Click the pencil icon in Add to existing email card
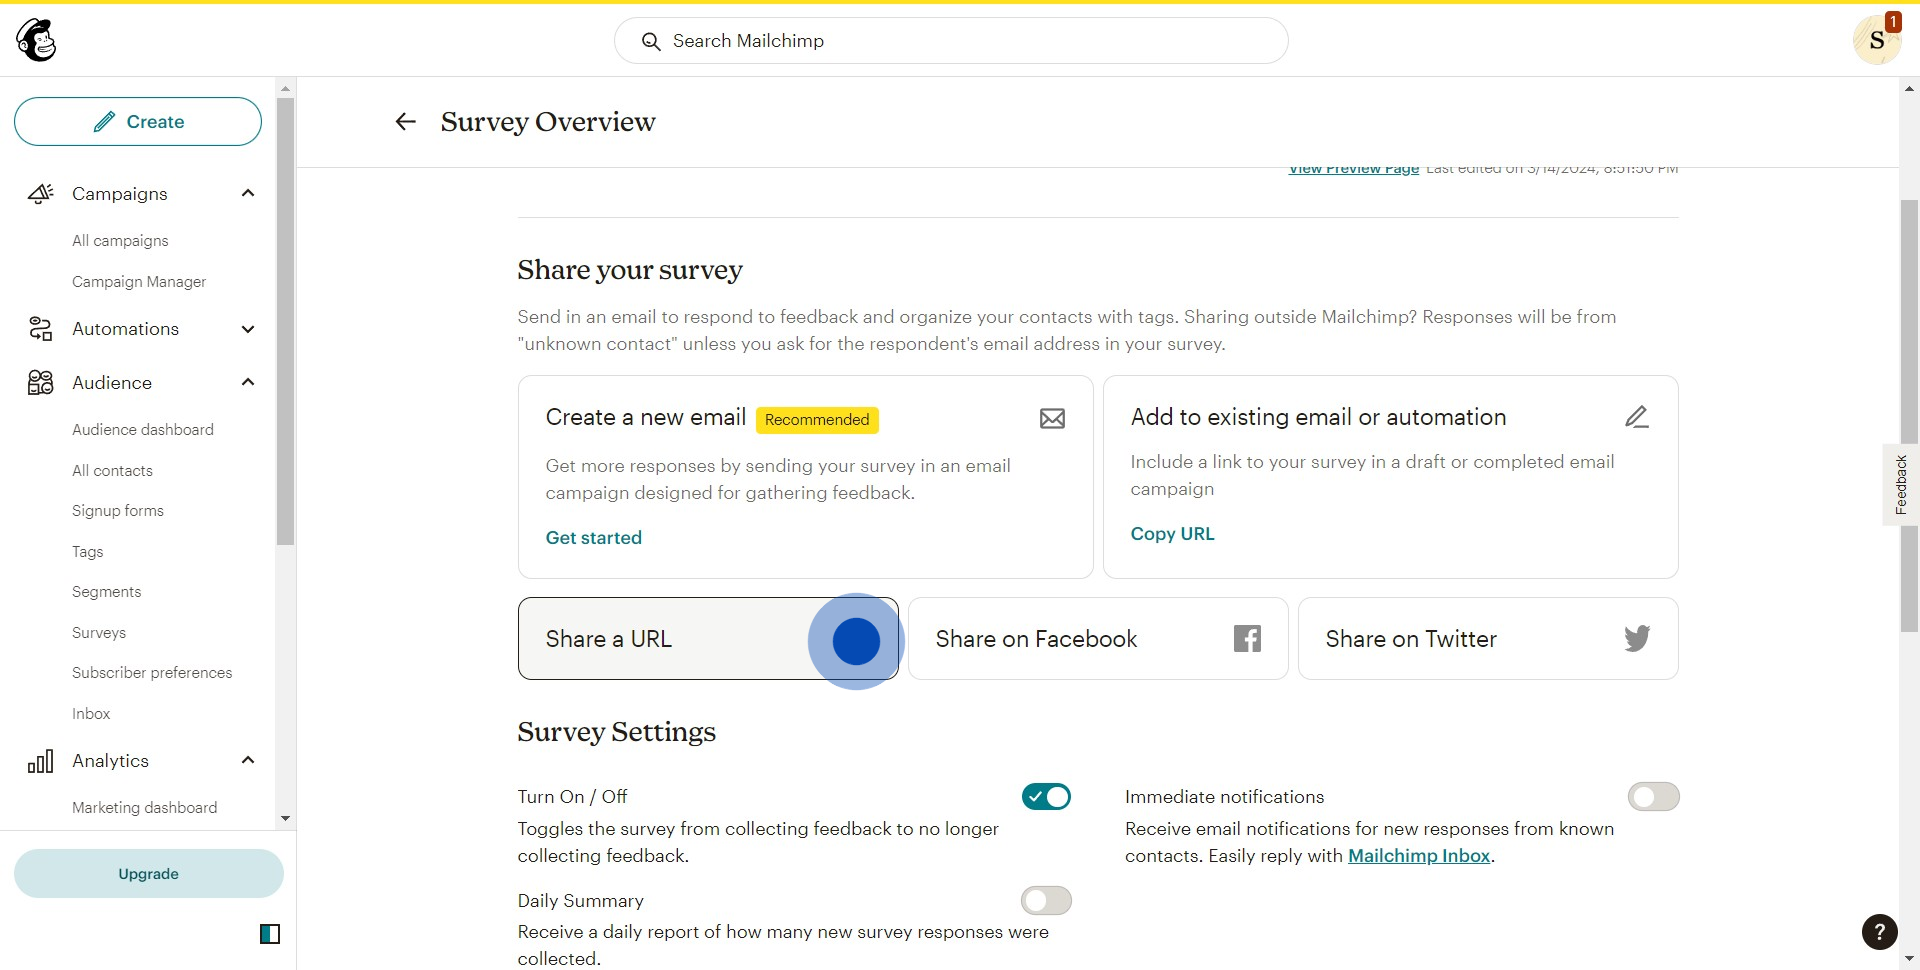 [x=1637, y=417]
